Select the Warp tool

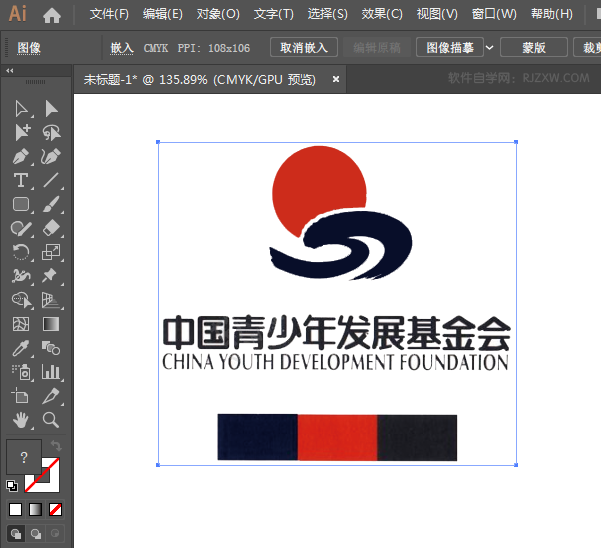point(21,276)
